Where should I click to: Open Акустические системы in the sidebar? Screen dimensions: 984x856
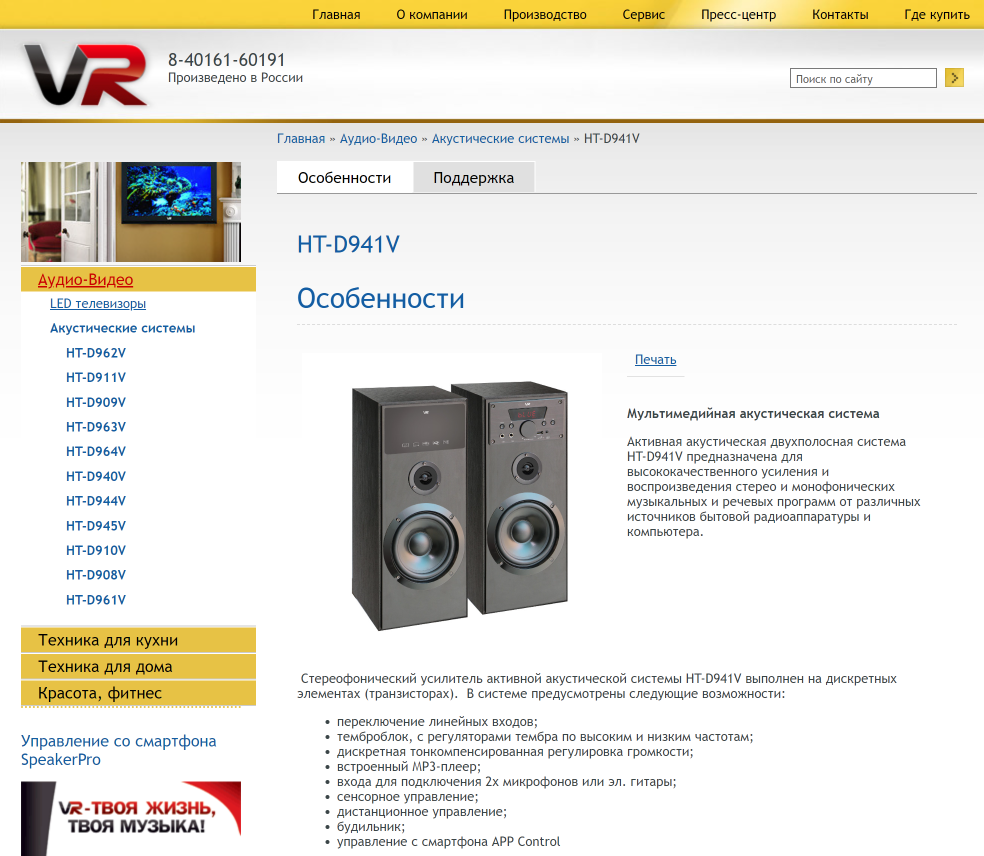(122, 328)
